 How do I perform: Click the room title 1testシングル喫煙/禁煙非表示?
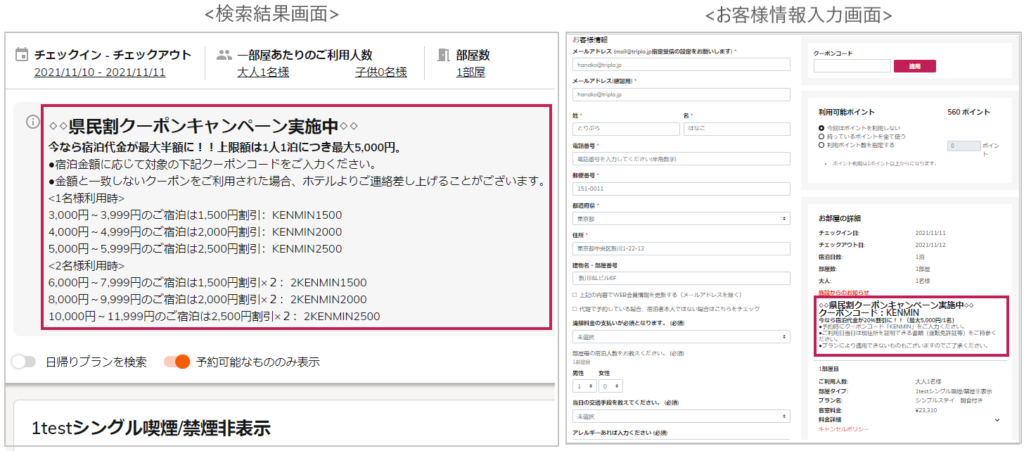tap(151, 428)
